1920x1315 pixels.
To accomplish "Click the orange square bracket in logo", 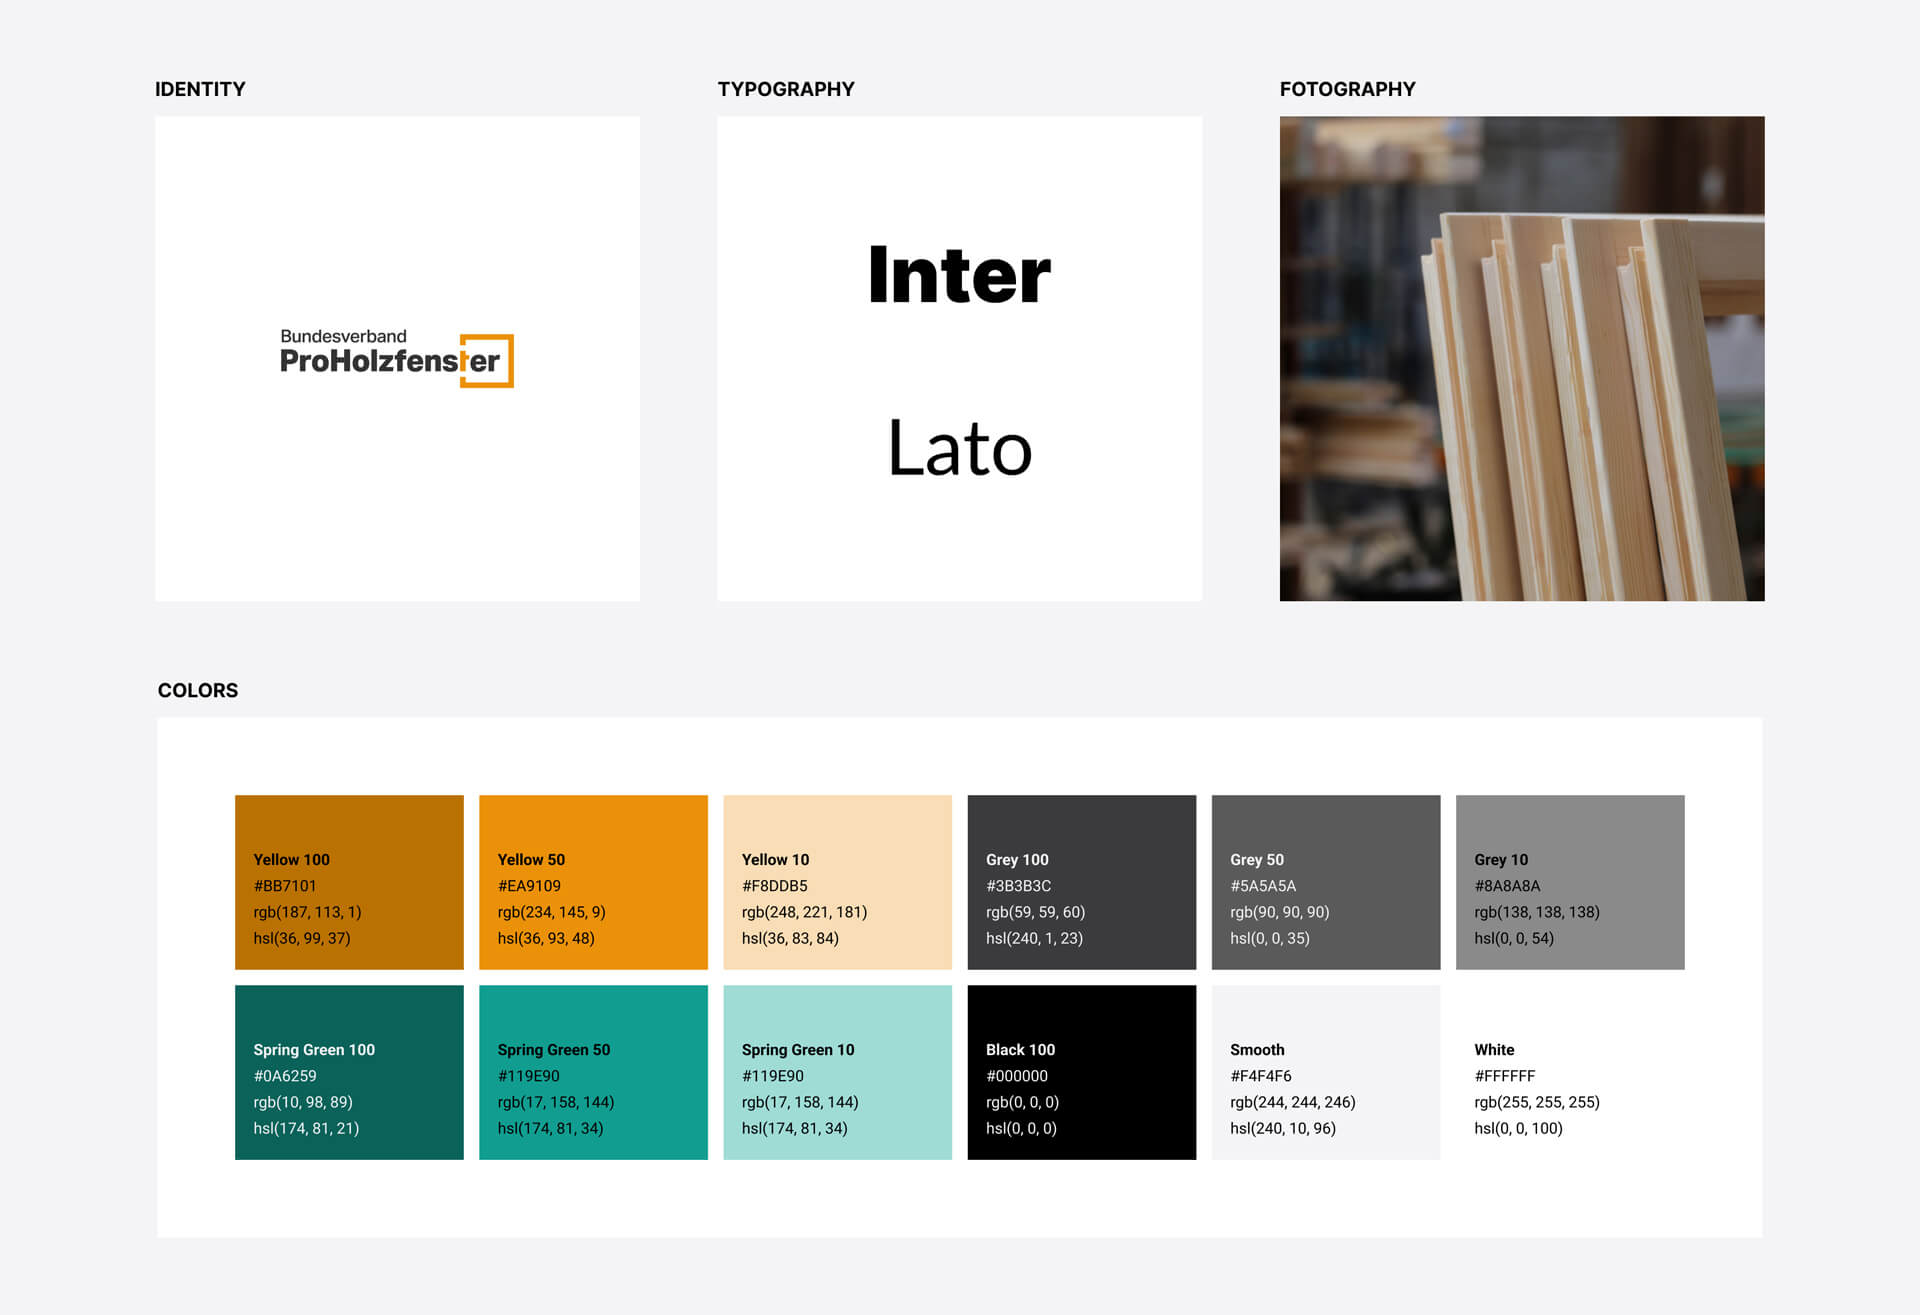I will coord(508,360).
